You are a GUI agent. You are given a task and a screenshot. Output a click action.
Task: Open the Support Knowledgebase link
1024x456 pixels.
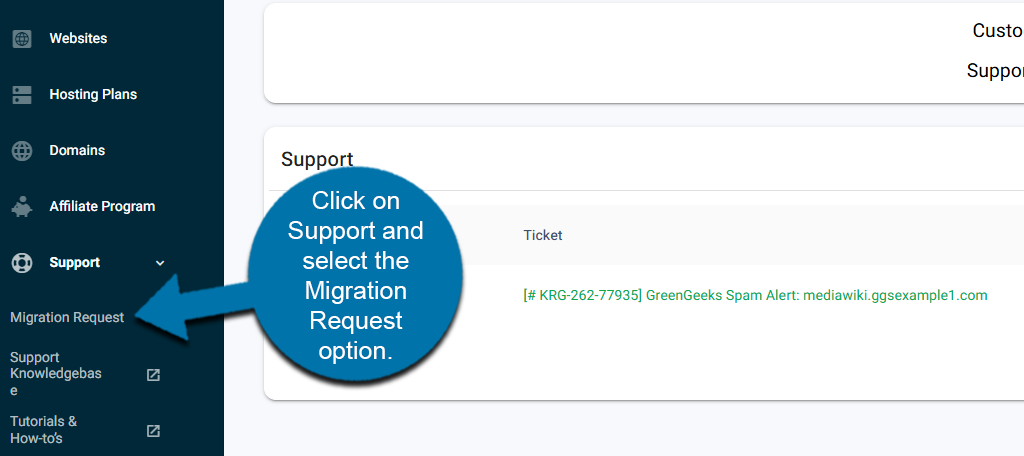(58, 374)
